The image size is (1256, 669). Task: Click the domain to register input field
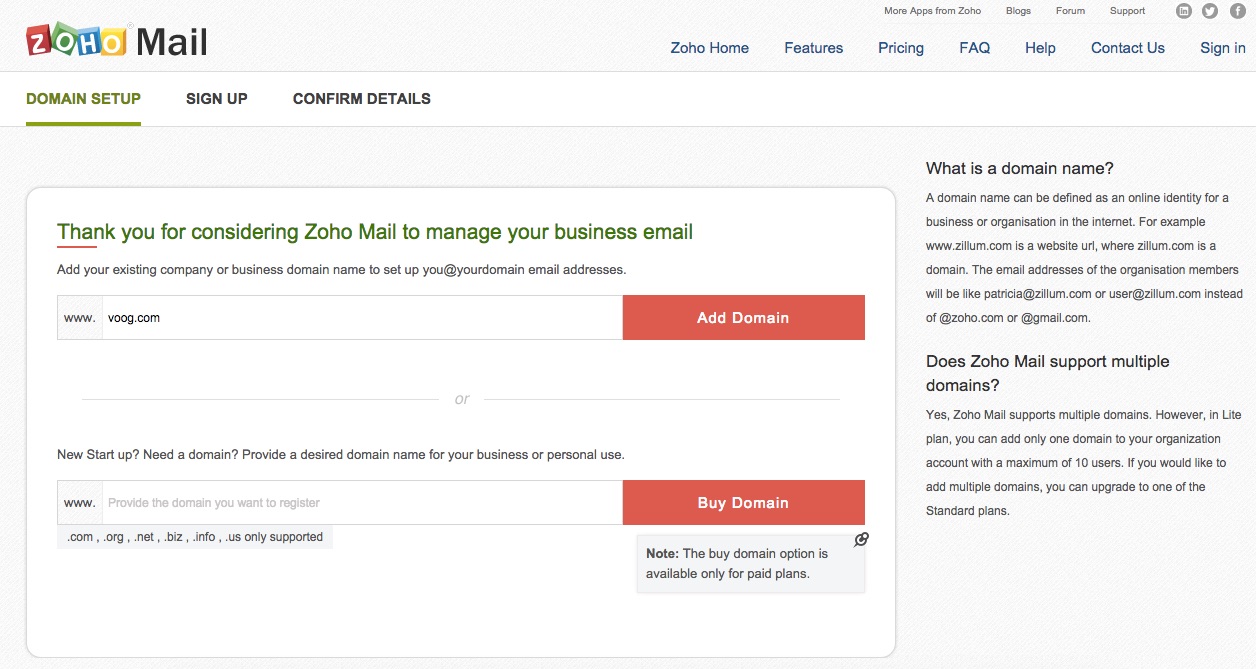point(360,503)
